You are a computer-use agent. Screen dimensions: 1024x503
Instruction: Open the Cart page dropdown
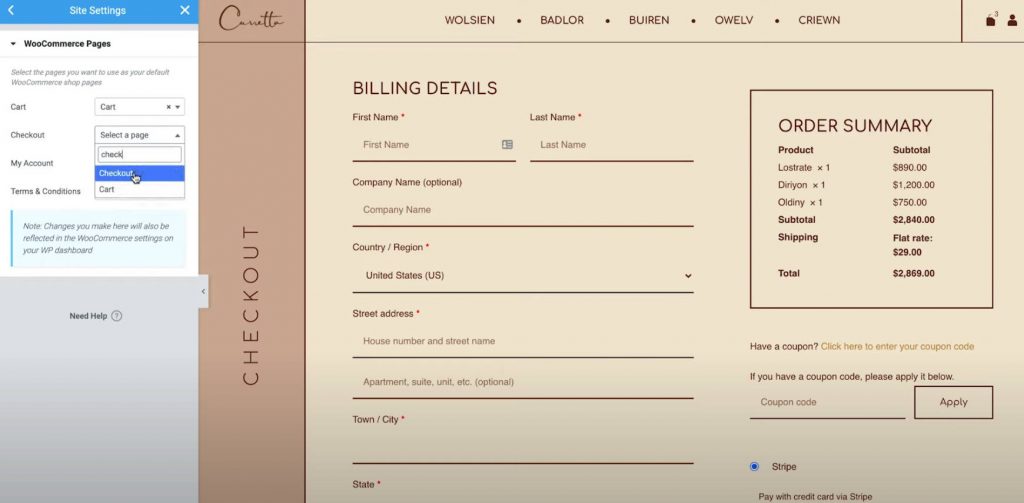178,107
